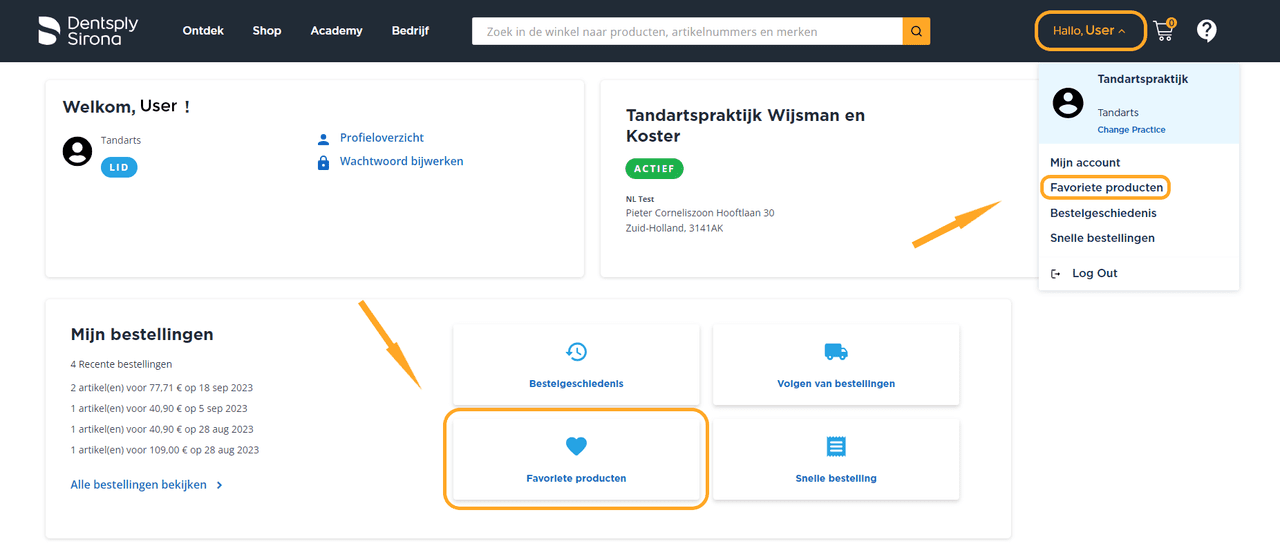Collapse the Hallo, User account dropdown
1280x555 pixels.
point(1089,31)
